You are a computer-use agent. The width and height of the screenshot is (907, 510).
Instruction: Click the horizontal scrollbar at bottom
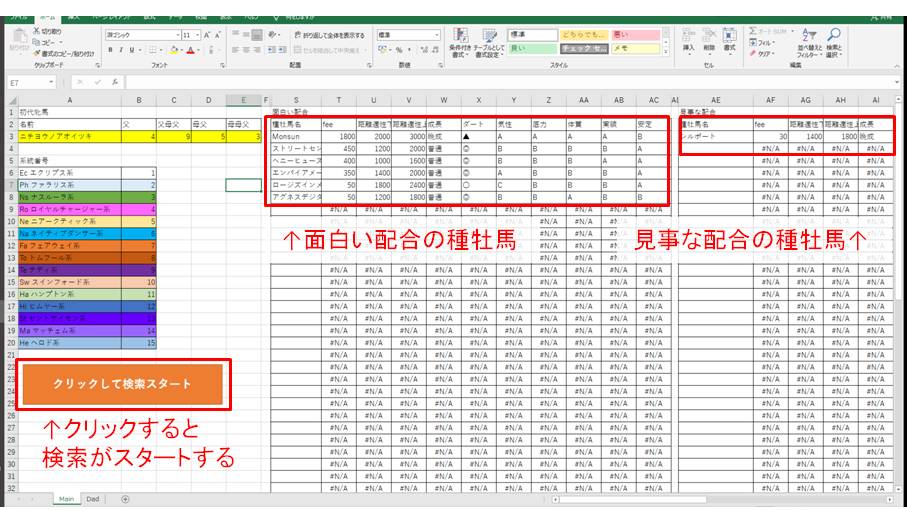point(721,500)
